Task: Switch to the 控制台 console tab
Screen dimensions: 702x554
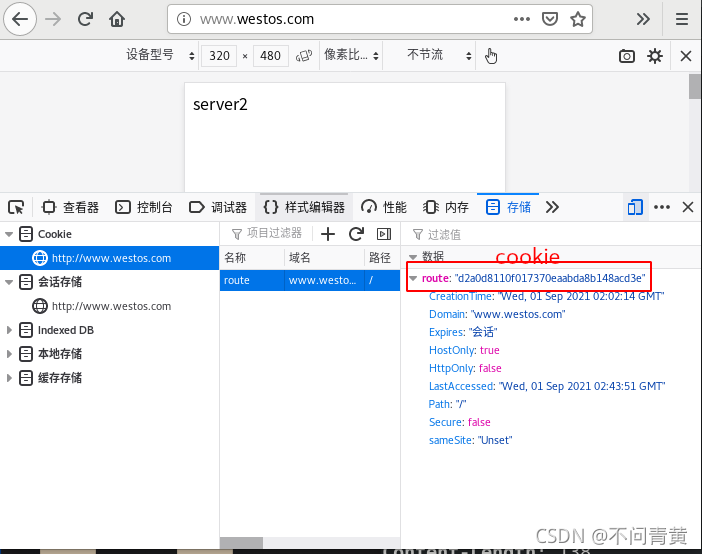Action: (144, 207)
